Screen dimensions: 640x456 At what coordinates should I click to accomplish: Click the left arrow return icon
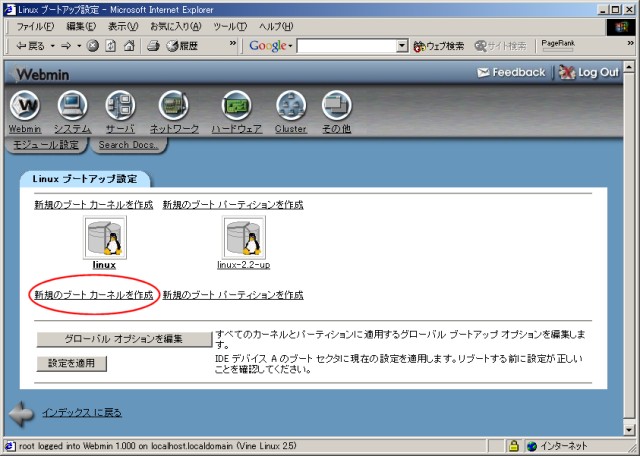(21, 414)
